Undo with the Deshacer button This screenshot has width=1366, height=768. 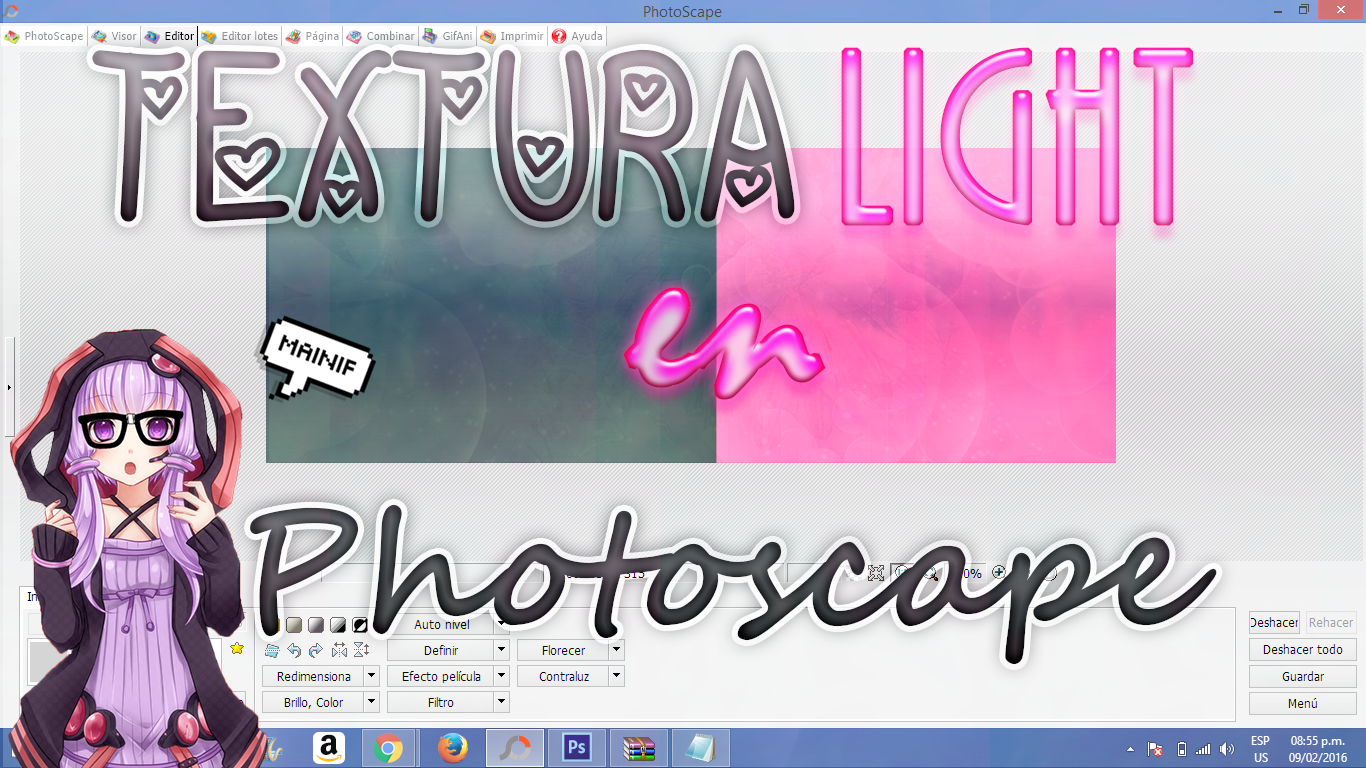[x=1274, y=622]
